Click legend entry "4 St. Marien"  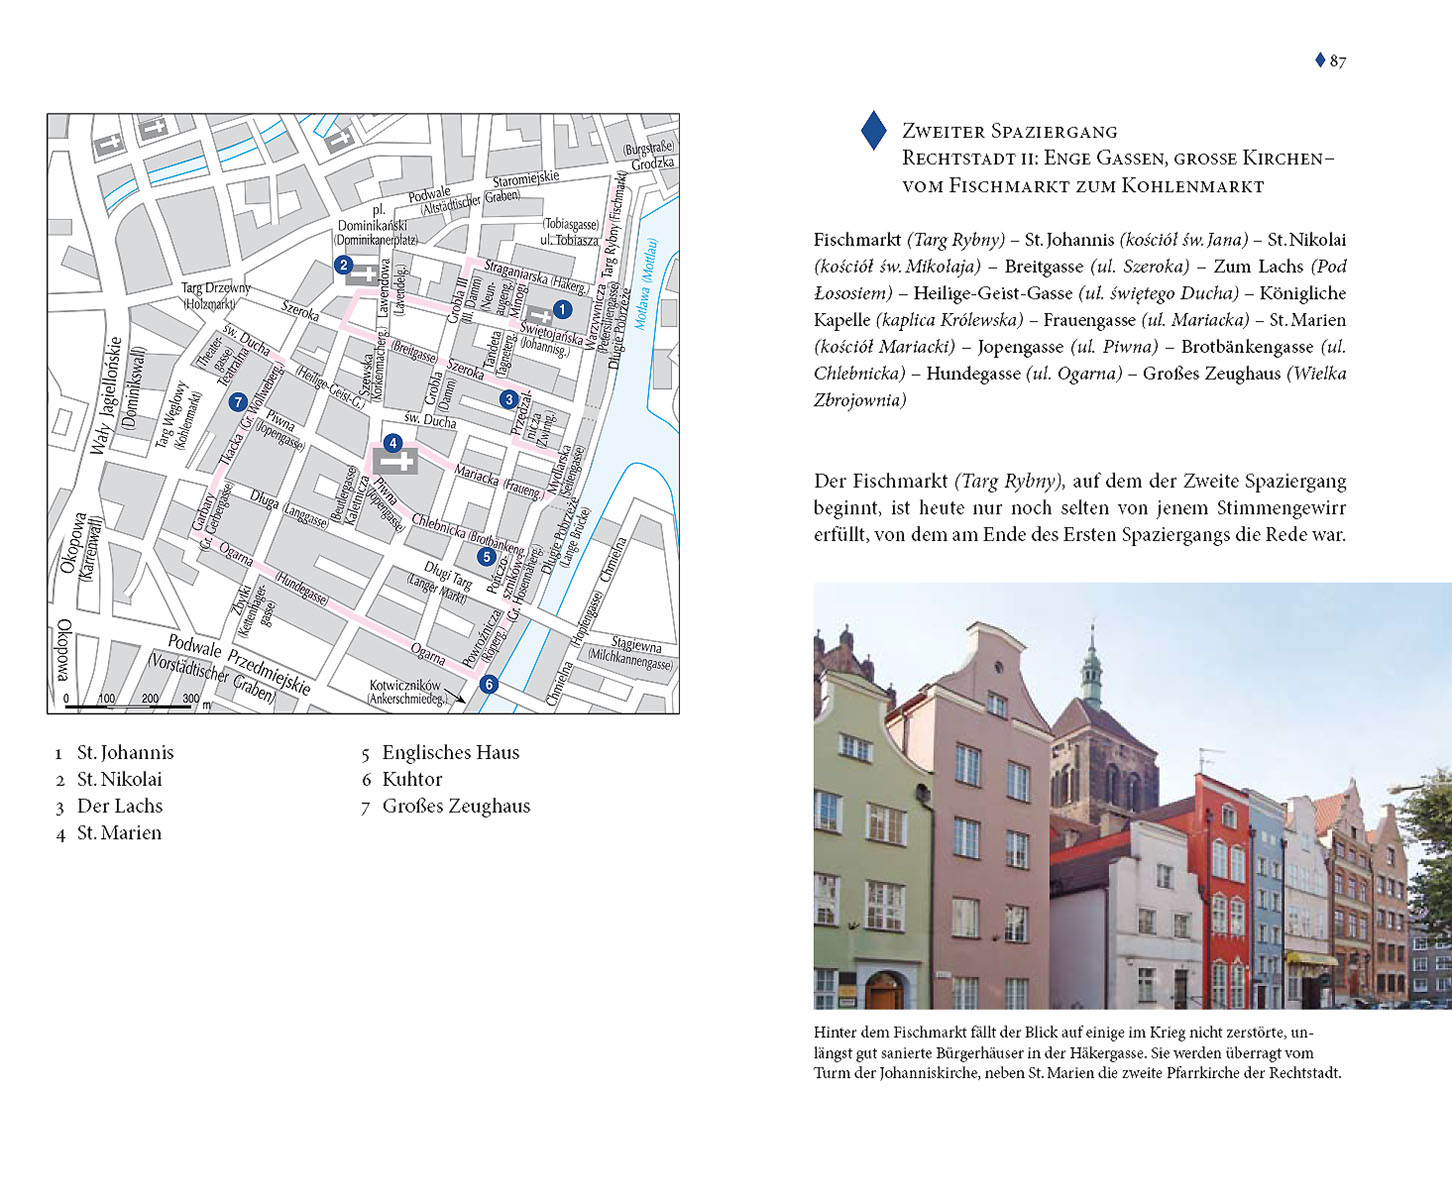109,833
